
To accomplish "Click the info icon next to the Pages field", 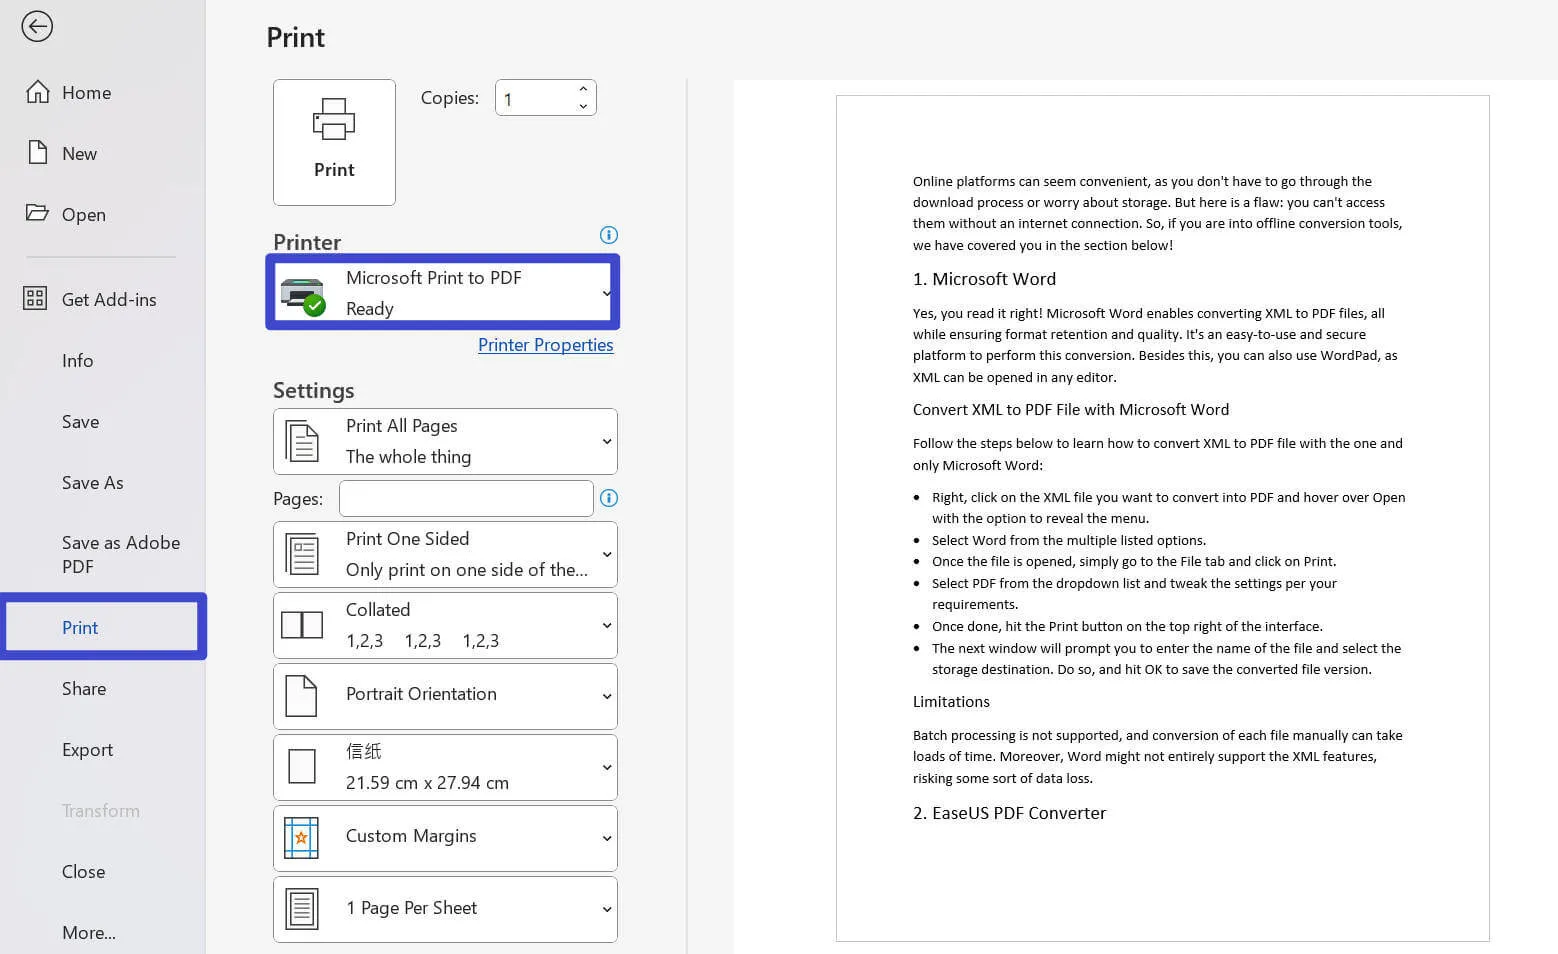I will [608, 498].
